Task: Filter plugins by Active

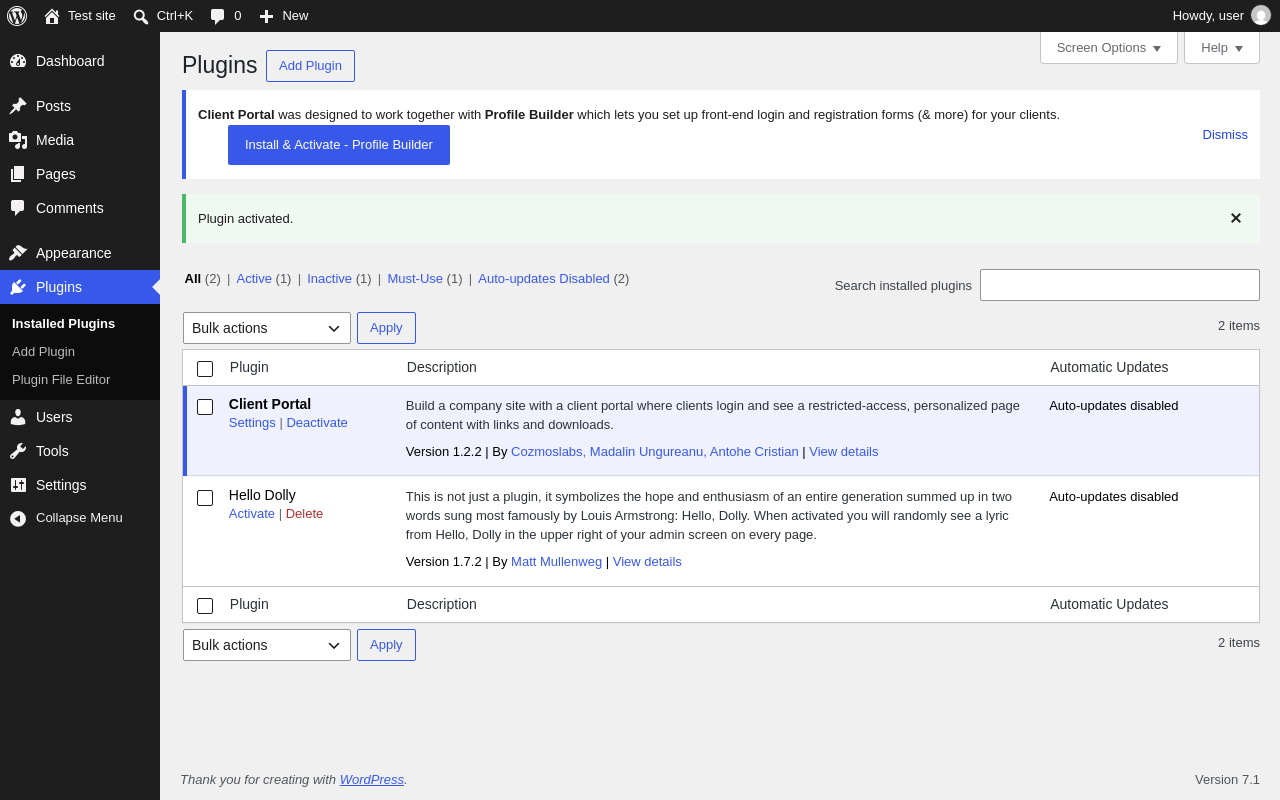Action: click(x=254, y=279)
